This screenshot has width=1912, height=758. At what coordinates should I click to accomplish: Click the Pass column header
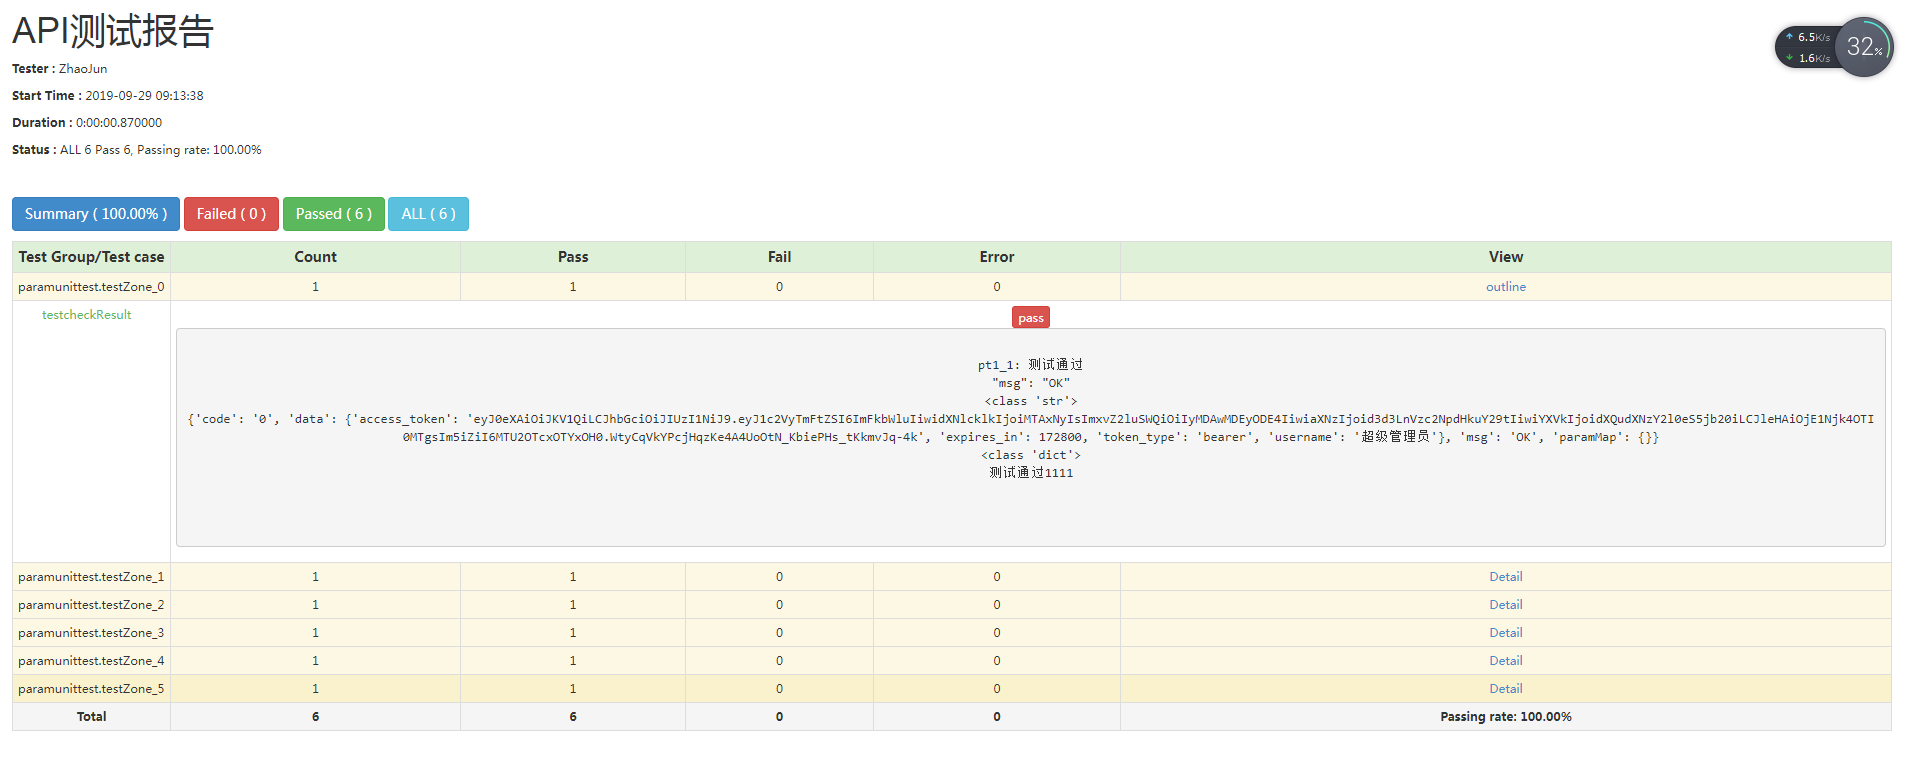point(573,257)
